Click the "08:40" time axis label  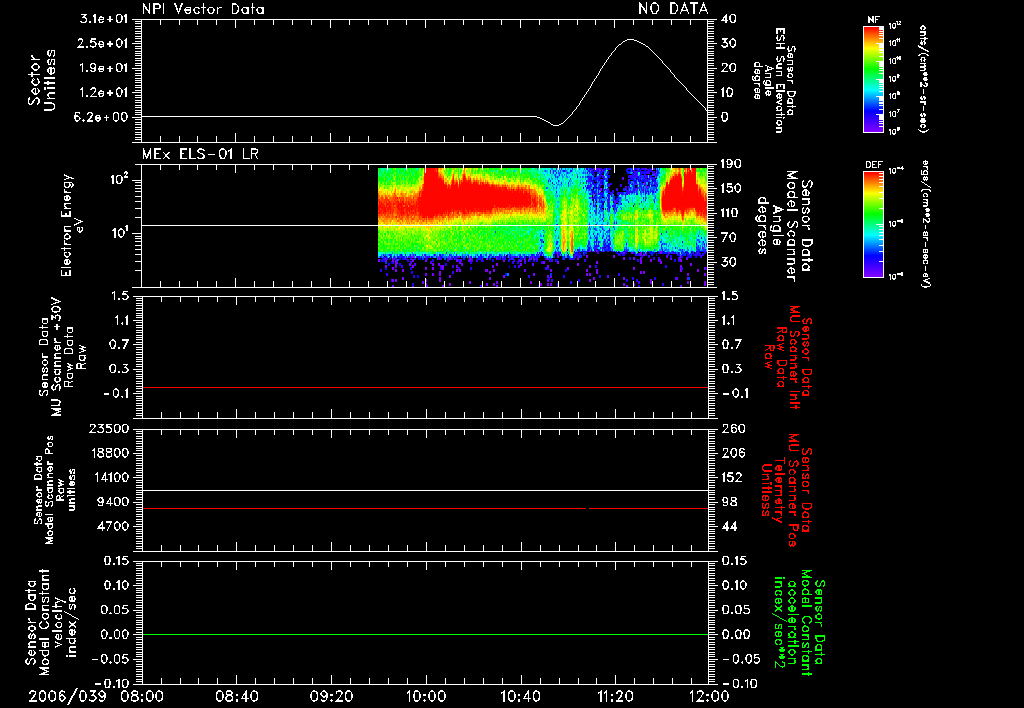click(x=237, y=696)
